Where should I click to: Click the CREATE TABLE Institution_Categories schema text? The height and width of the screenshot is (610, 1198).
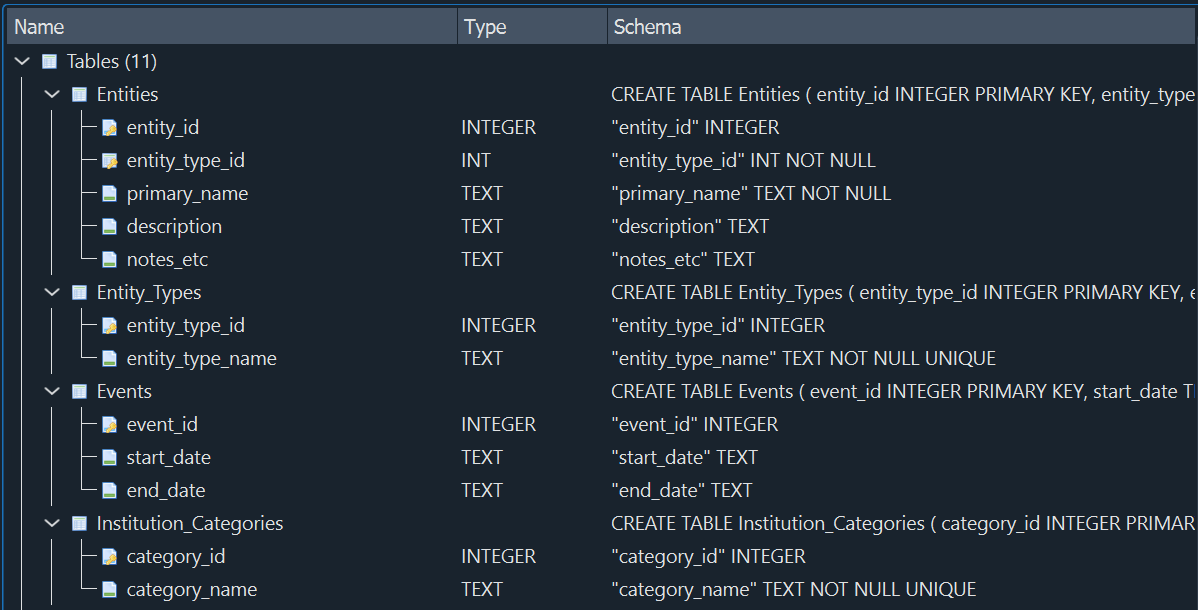904,524
